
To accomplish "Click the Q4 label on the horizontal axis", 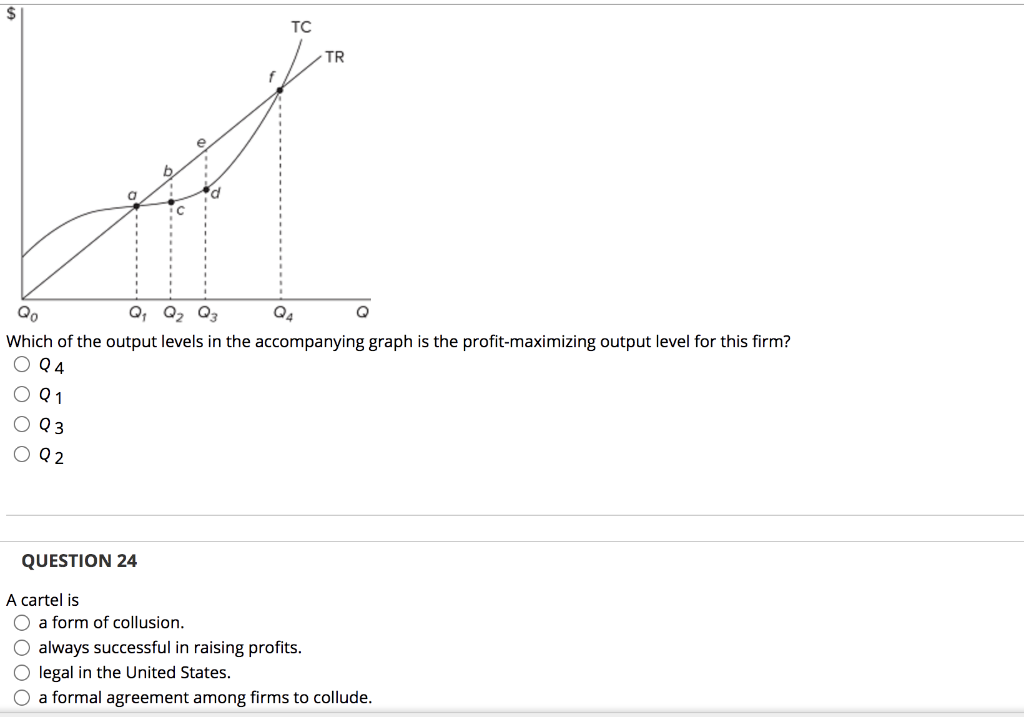I will click(281, 312).
